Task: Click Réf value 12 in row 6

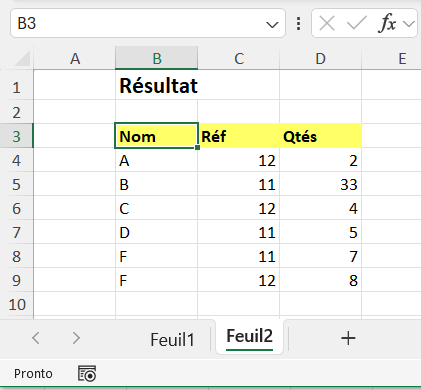Action: coord(239,208)
